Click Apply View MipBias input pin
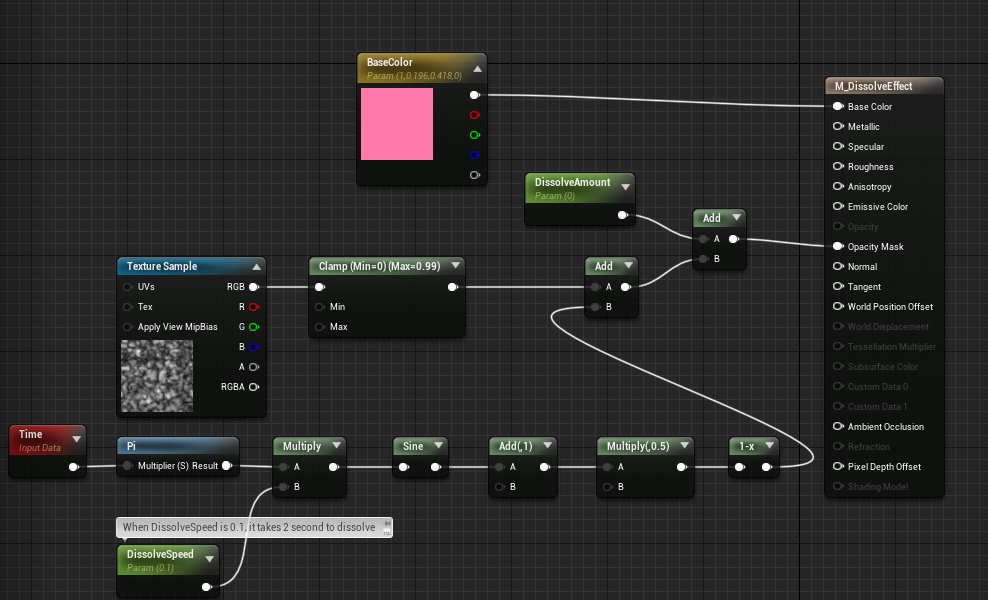Screen dimensions: 988x600 click(128, 326)
